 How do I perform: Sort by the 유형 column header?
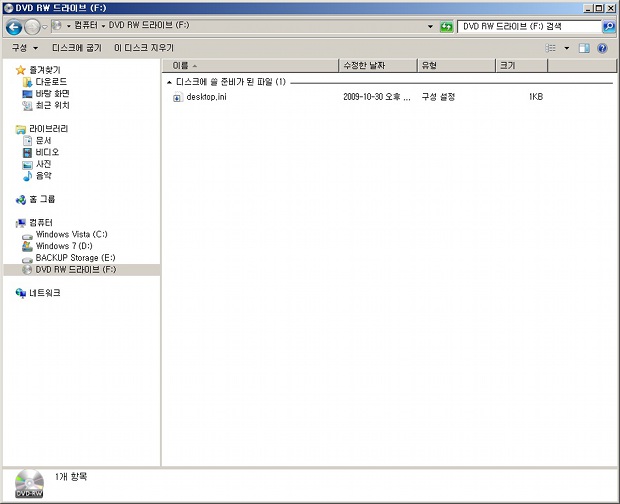click(x=456, y=66)
